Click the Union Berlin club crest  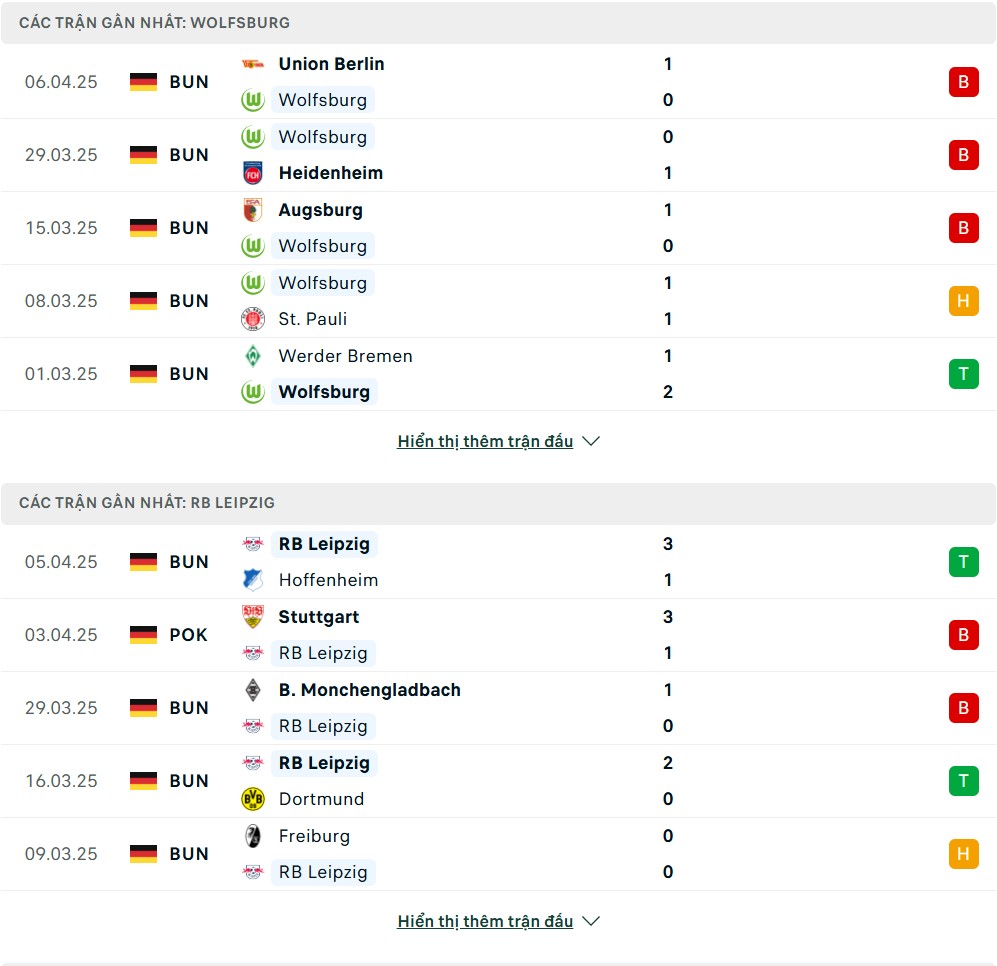[x=252, y=64]
